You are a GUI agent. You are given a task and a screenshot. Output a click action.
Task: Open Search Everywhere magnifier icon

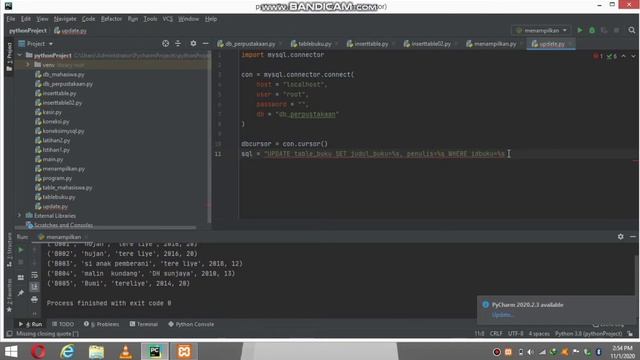click(631, 30)
